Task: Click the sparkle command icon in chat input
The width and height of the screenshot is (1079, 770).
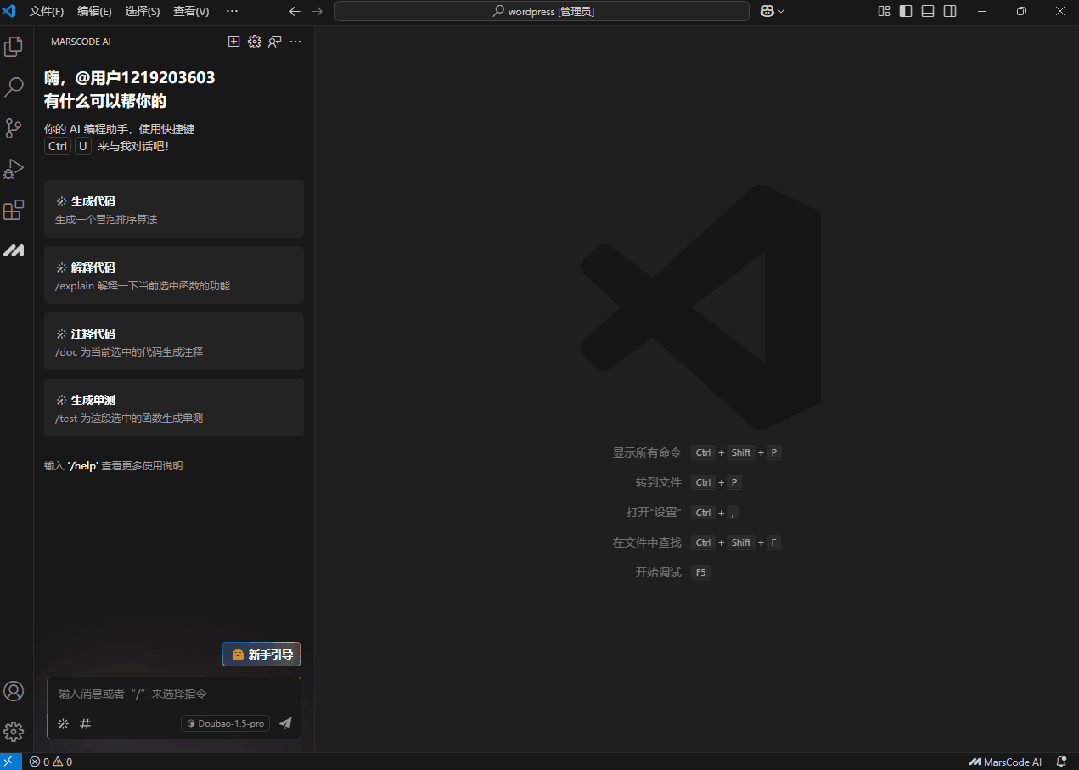Action: click(x=63, y=723)
